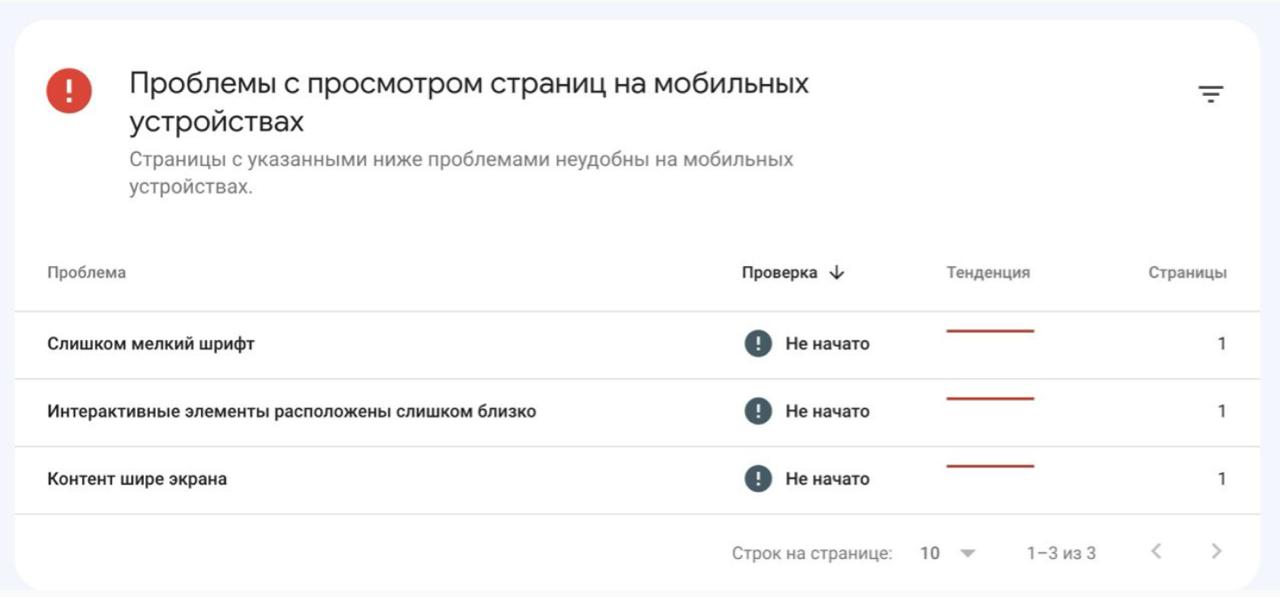Click status icon for Контент шире экрана
The width and height of the screenshot is (1280, 597).
click(x=758, y=479)
